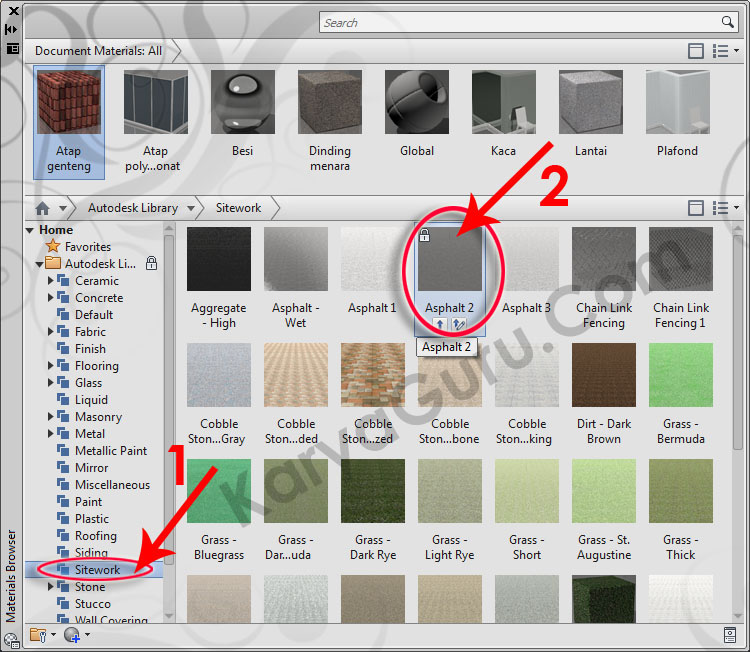Expand the Ceramic category in the tree
Viewport: 750px width, 652px height.
tap(51, 281)
